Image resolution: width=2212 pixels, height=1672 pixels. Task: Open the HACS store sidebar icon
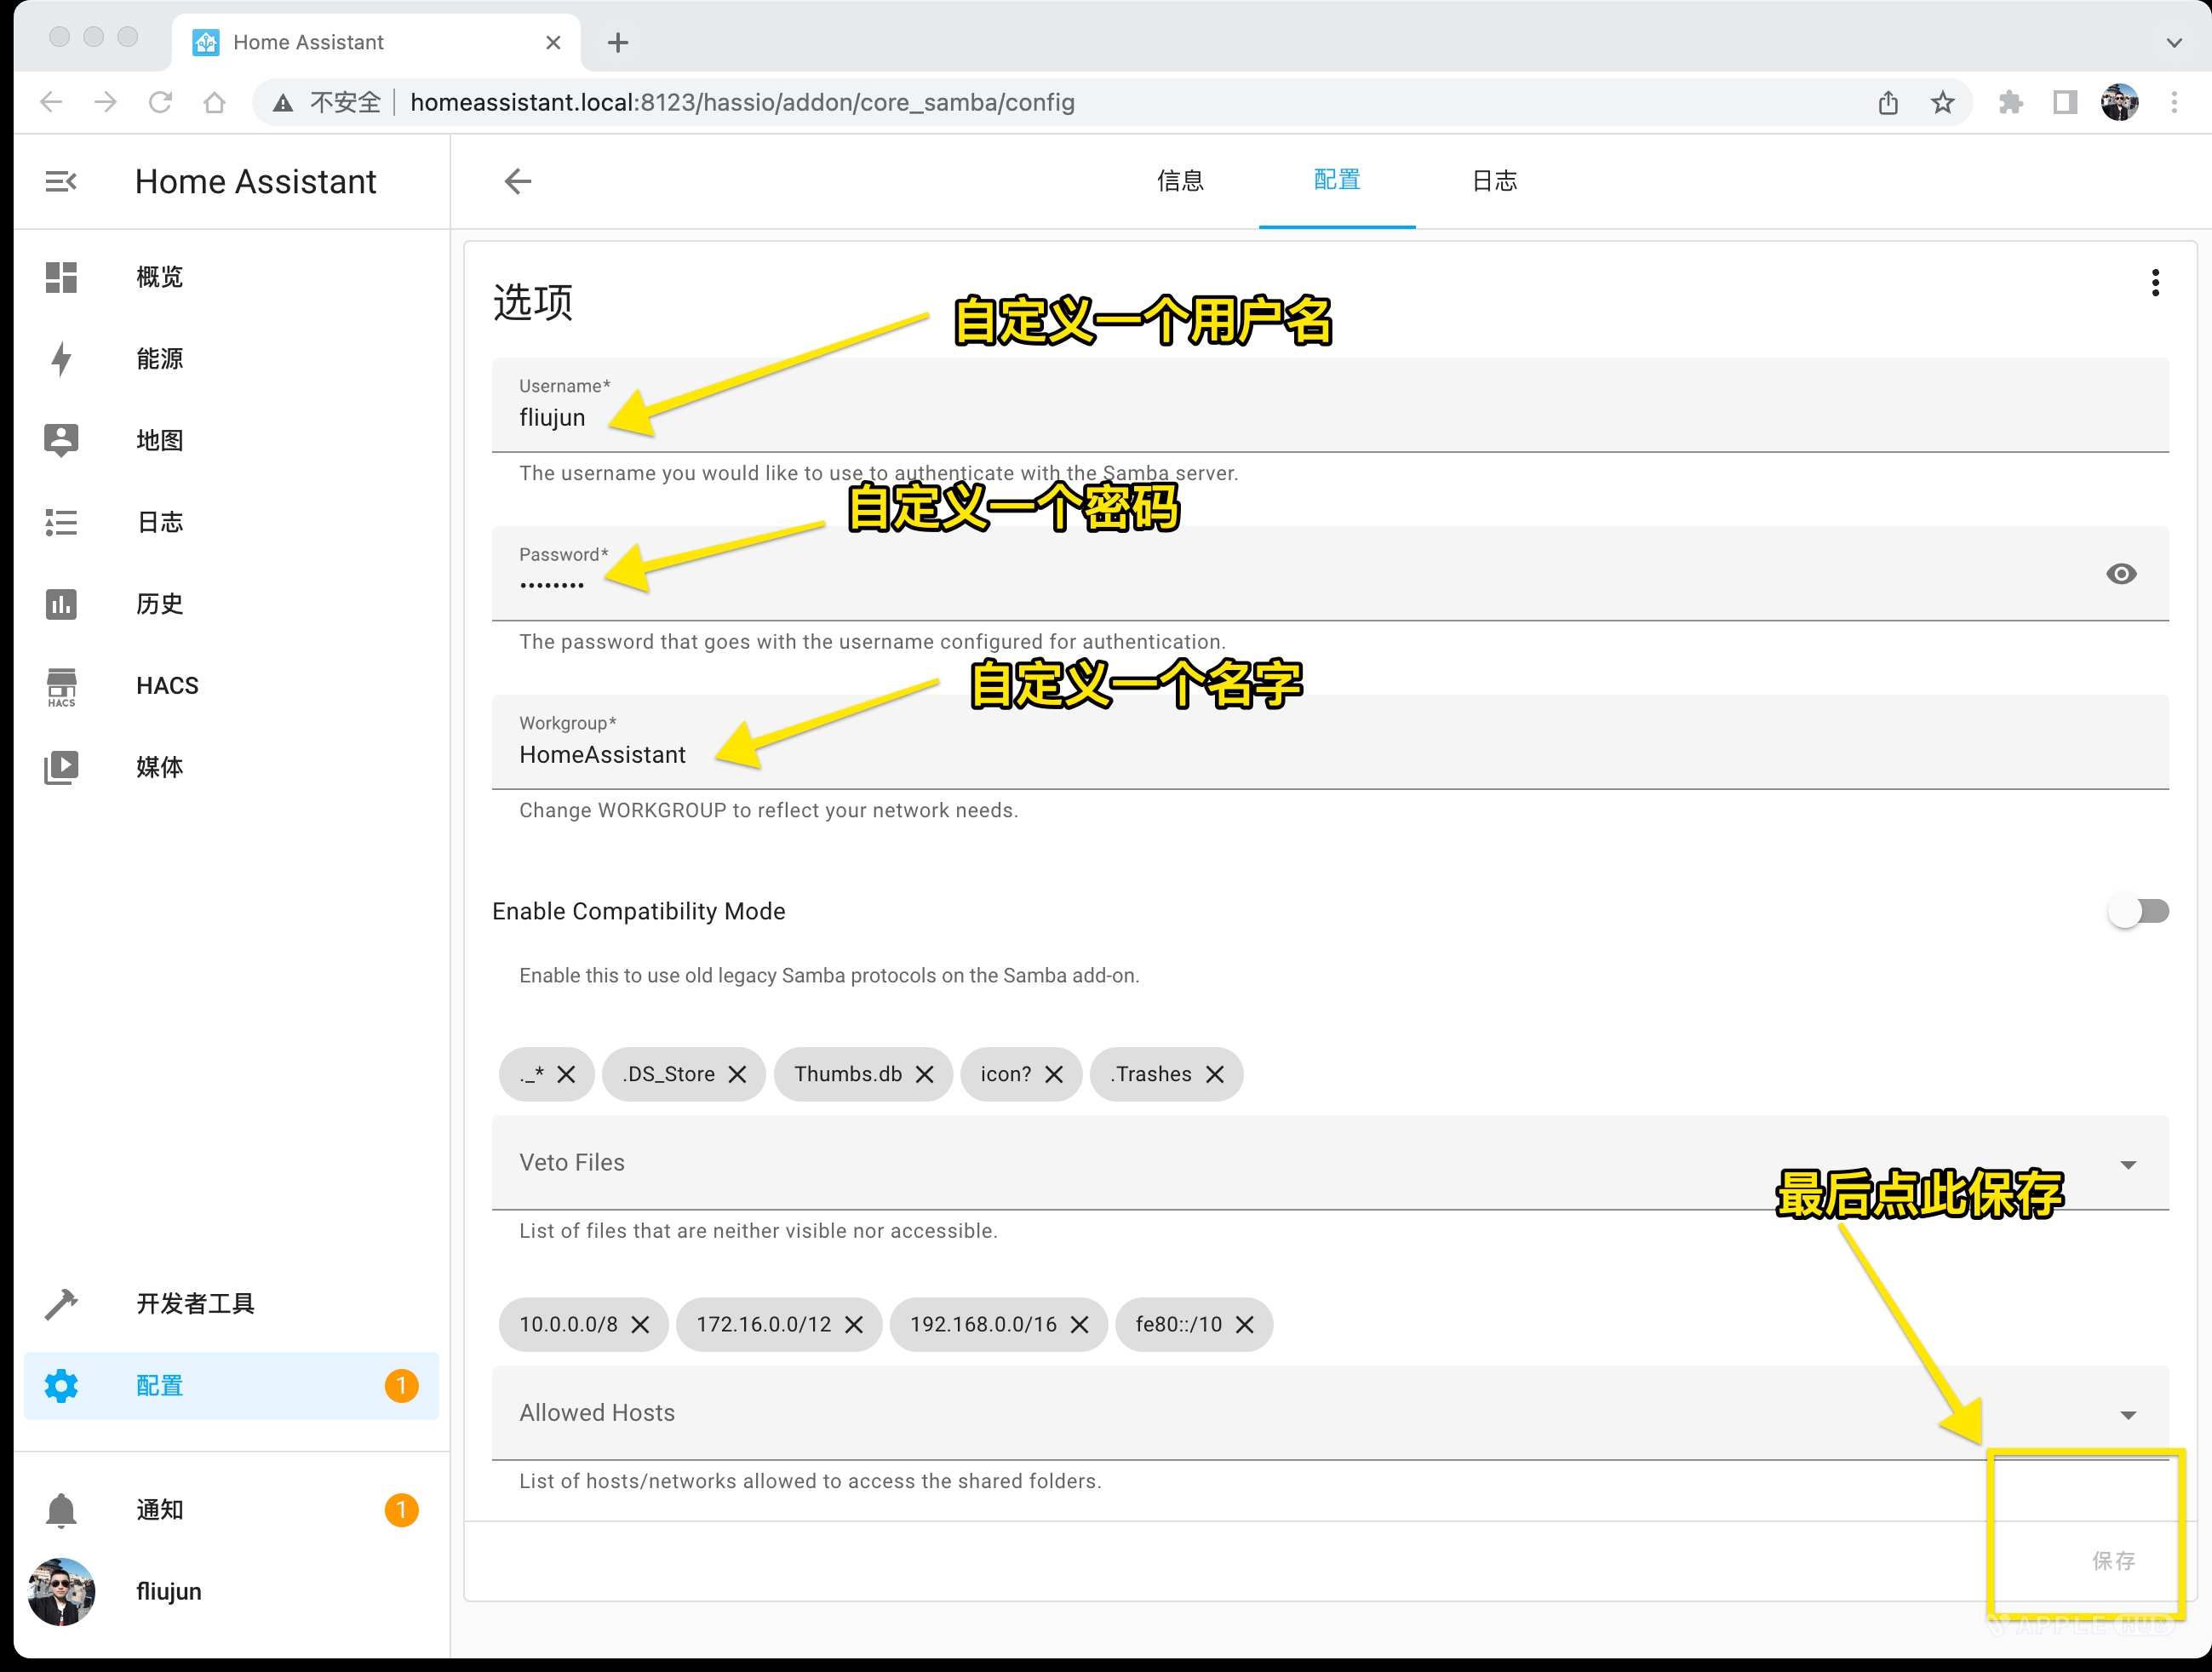point(61,686)
